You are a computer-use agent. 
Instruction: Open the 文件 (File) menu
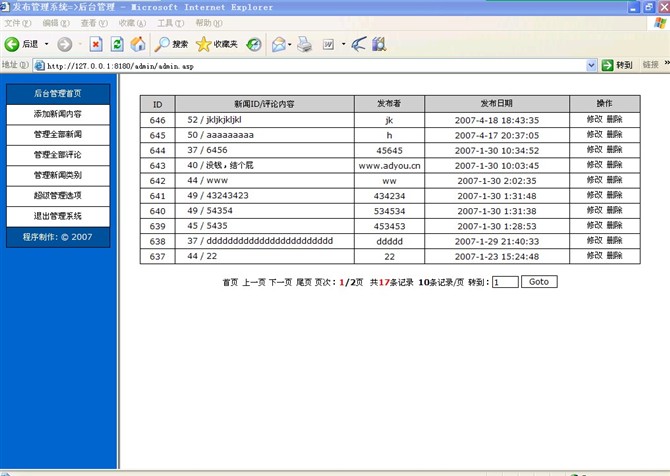click(x=18, y=23)
